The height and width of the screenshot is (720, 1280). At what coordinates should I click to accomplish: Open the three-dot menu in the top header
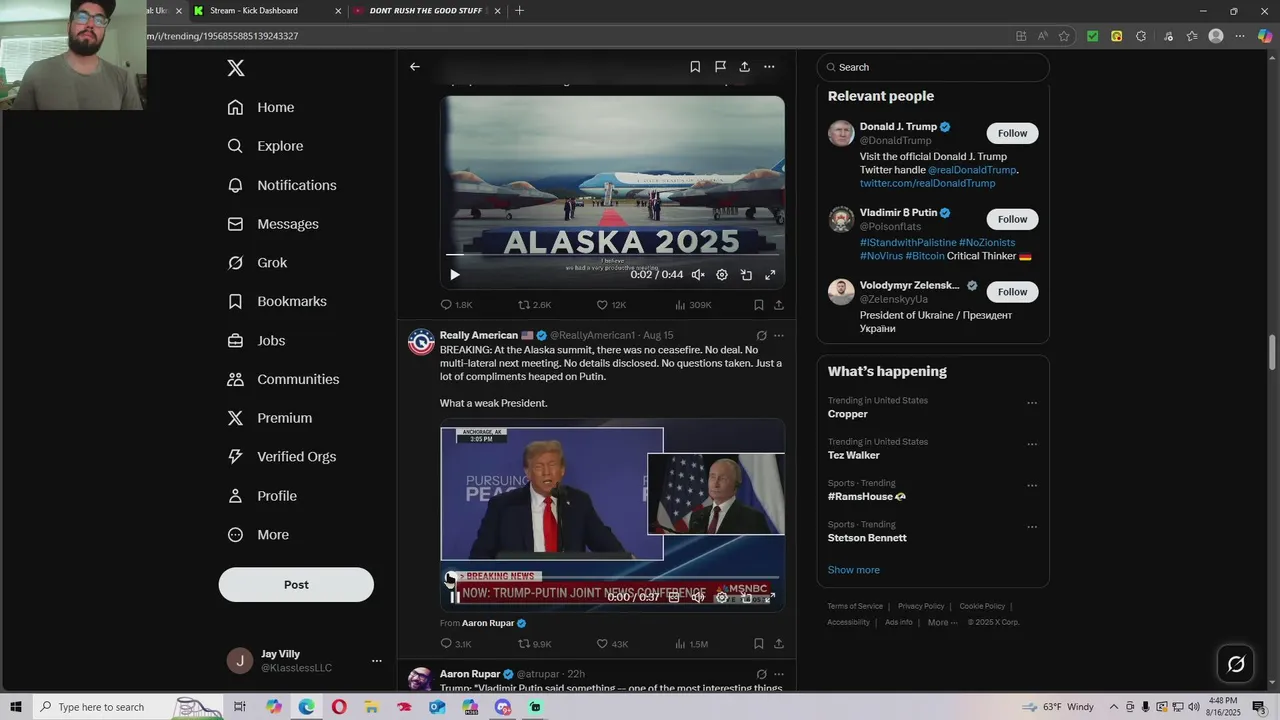coord(769,67)
